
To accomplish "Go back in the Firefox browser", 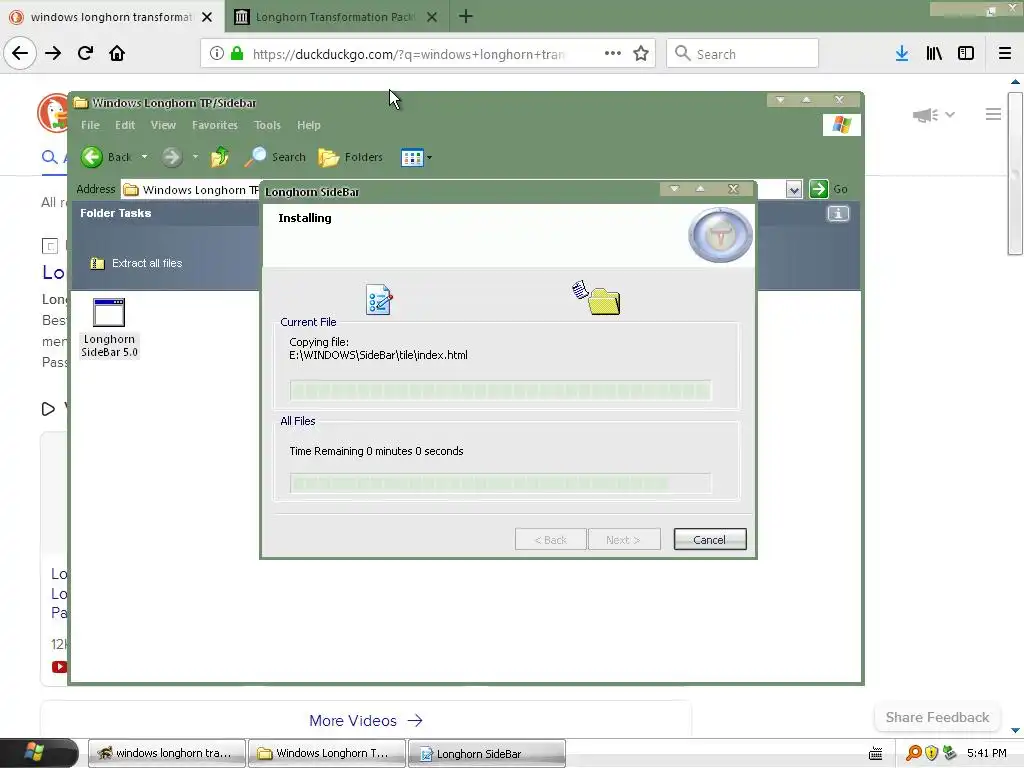I will pos(20,53).
